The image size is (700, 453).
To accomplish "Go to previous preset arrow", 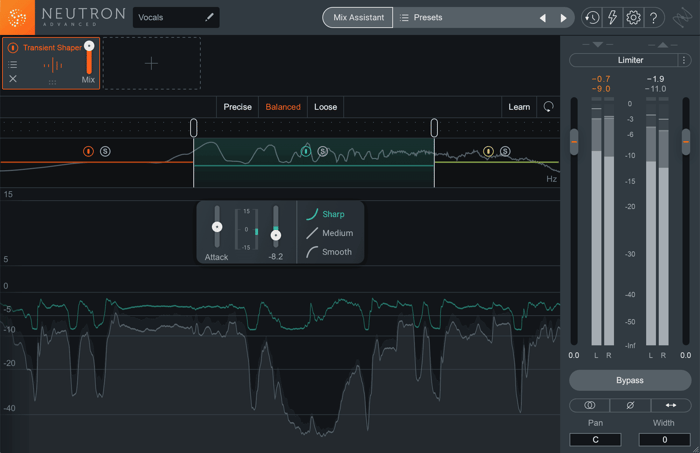I will pos(543,18).
